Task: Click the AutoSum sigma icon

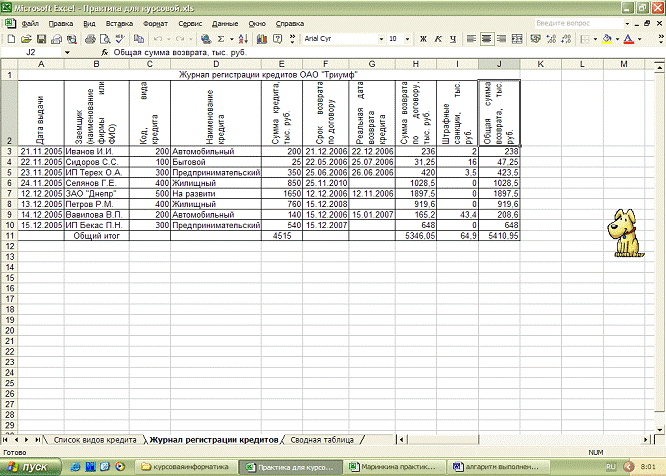Action: point(220,39)
